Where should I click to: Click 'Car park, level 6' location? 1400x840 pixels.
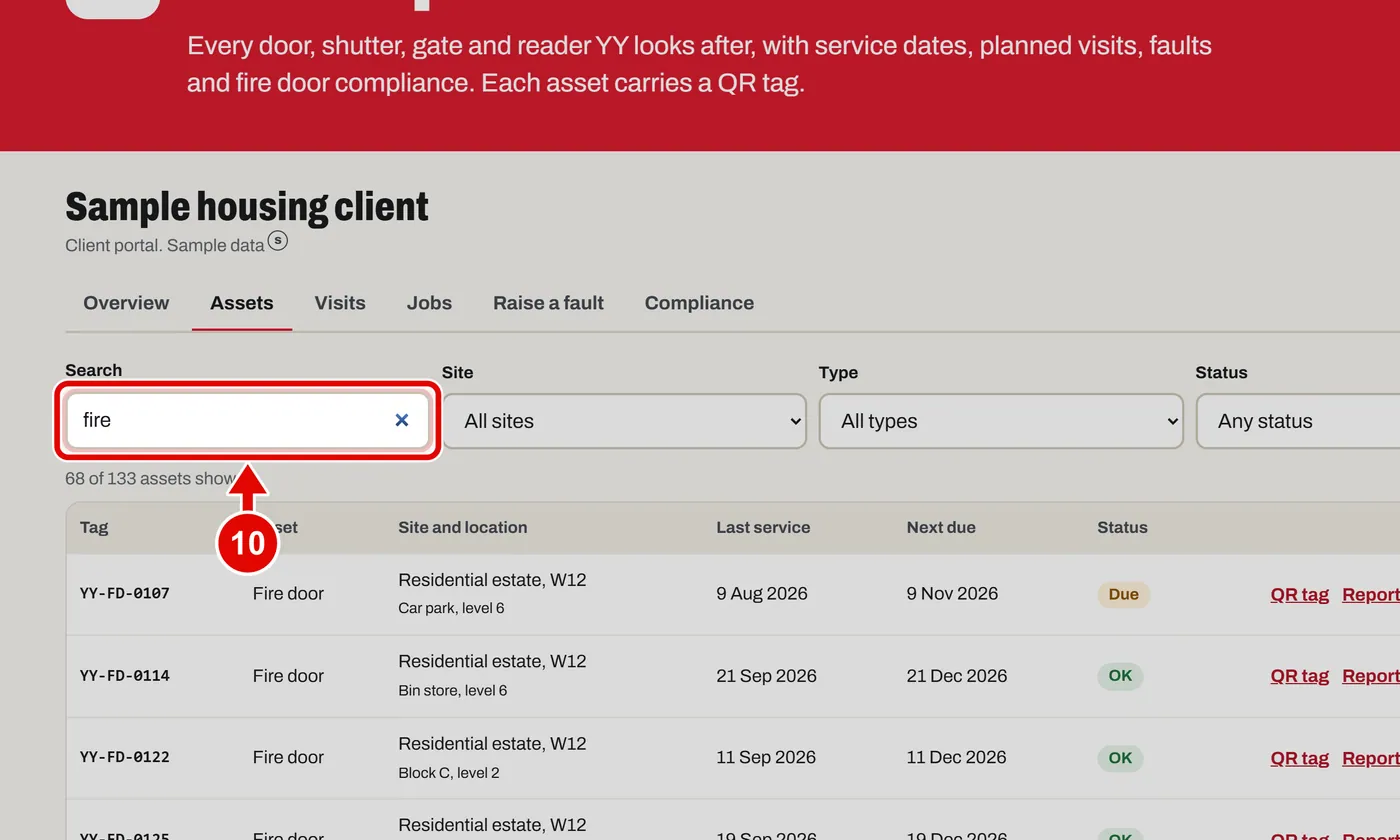451,608
